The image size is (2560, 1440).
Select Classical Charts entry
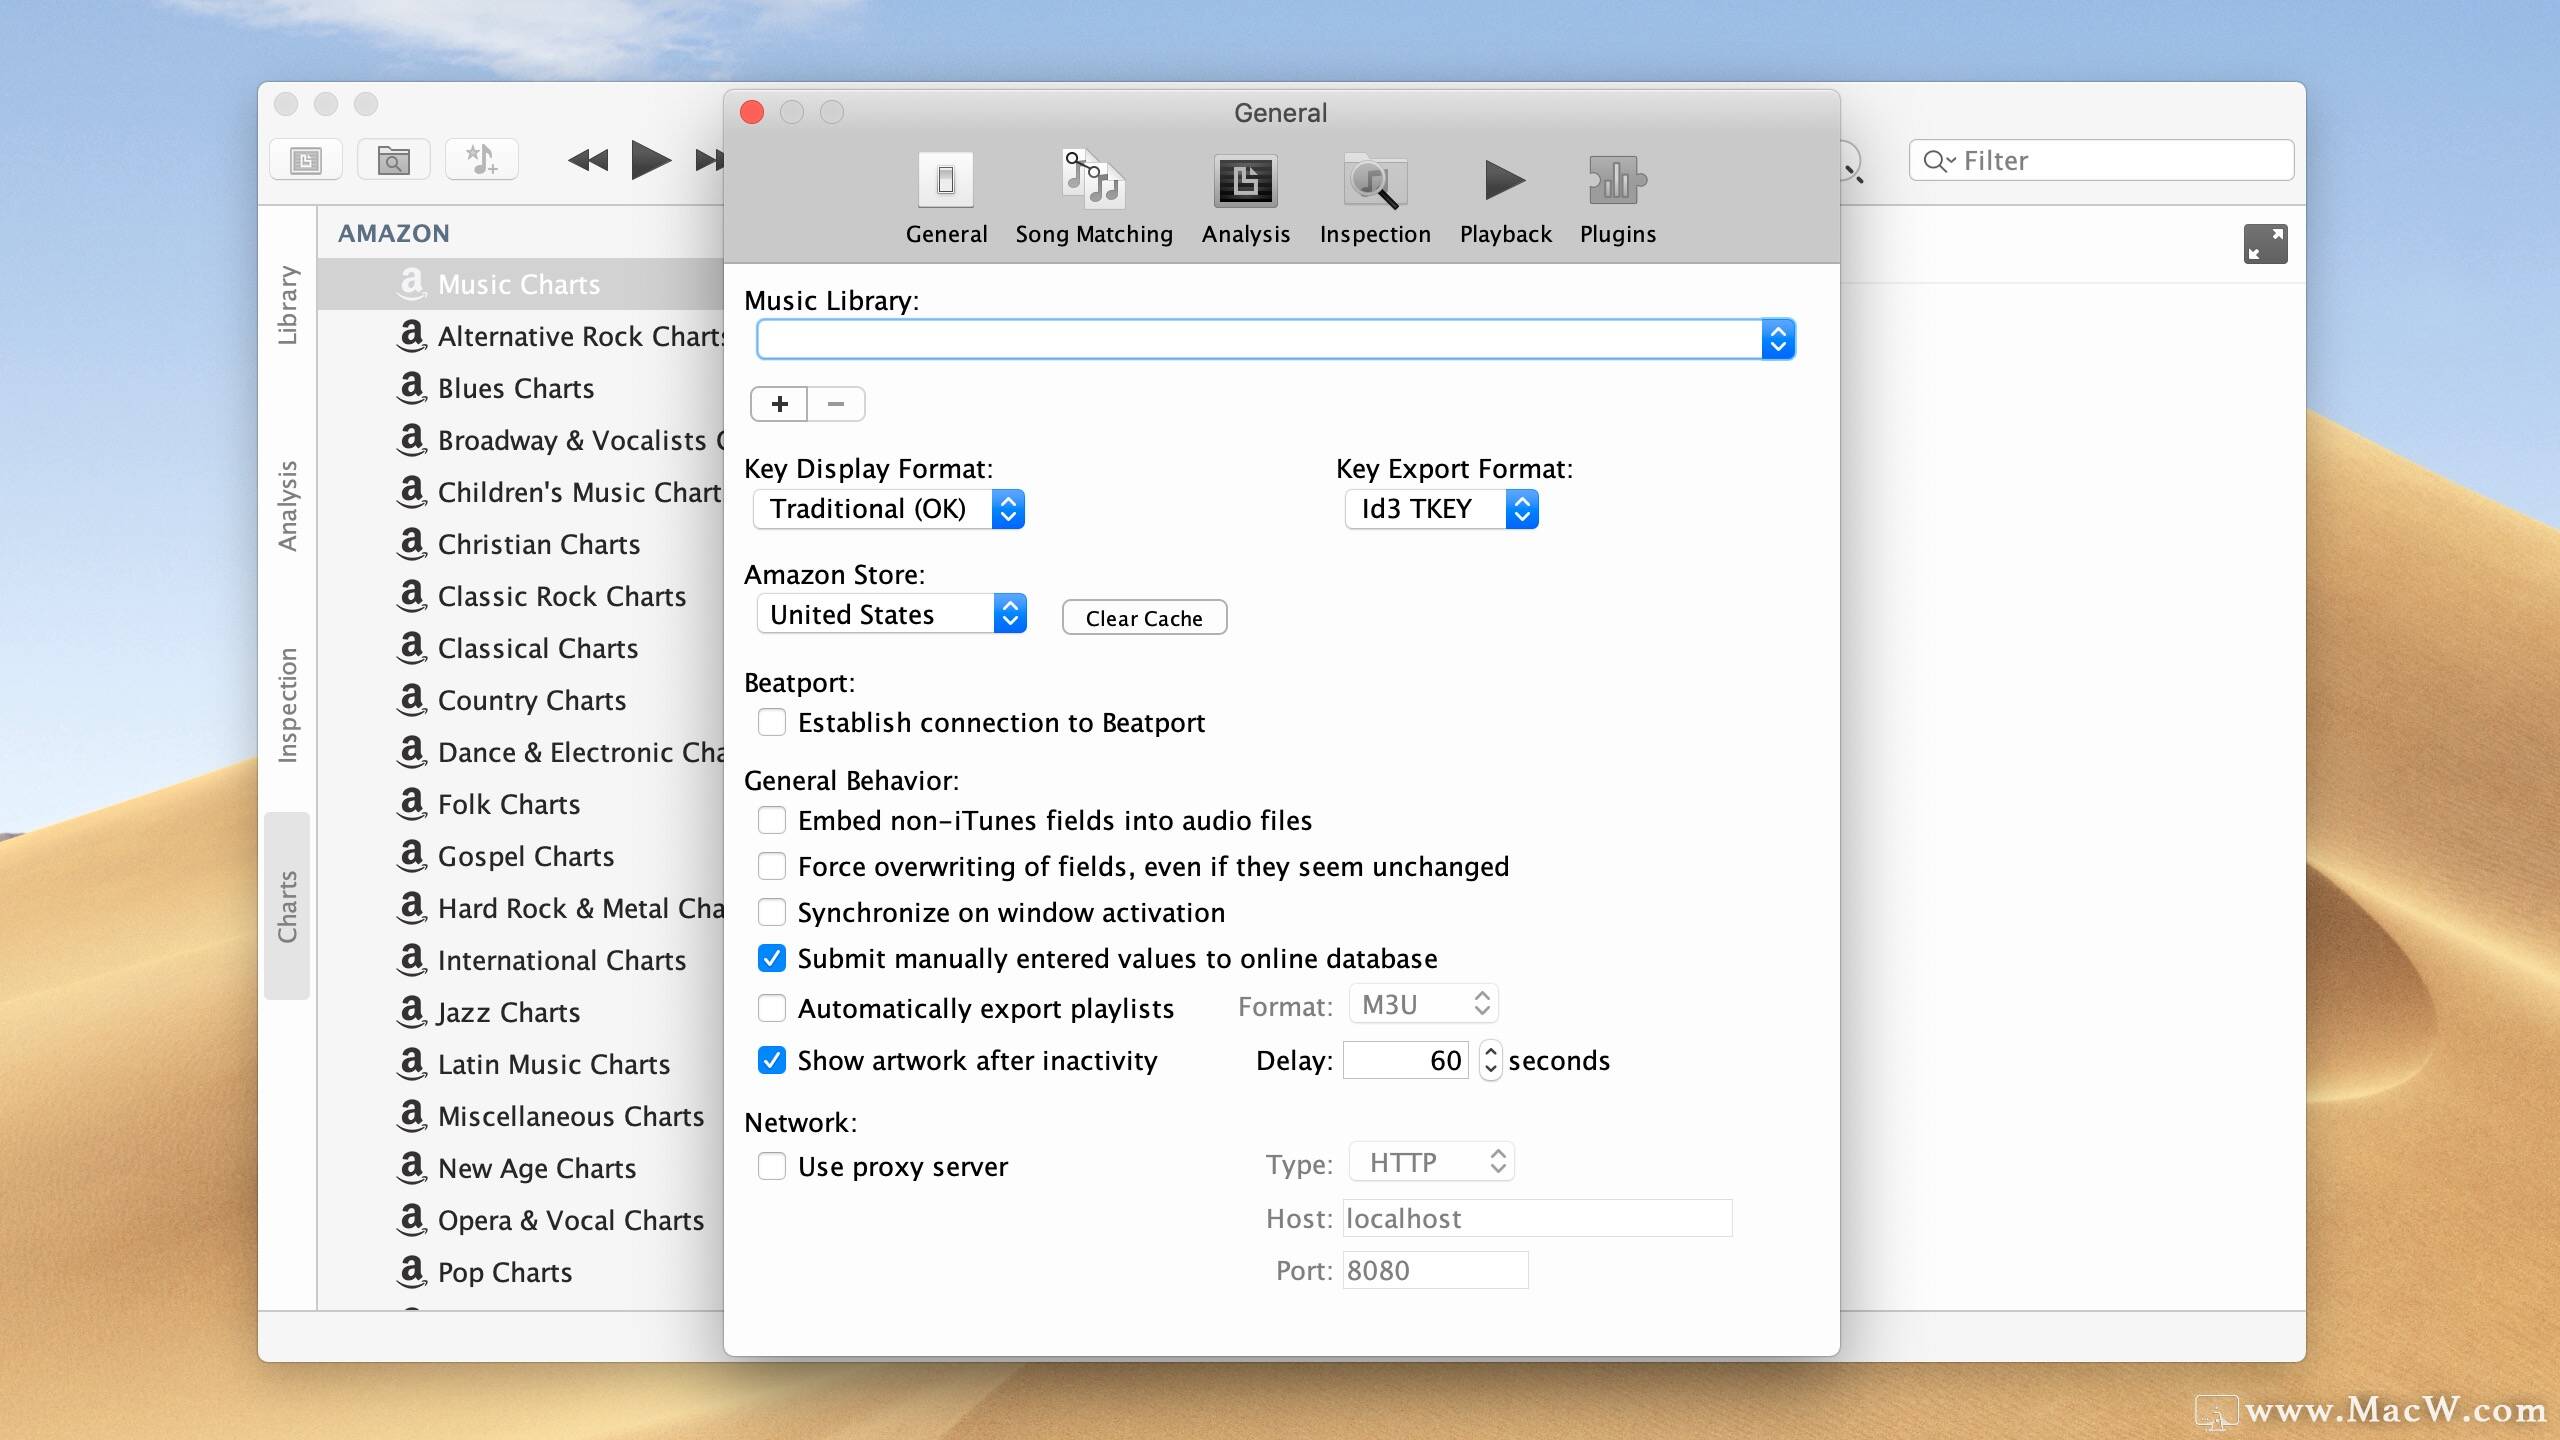coord(520,648)
